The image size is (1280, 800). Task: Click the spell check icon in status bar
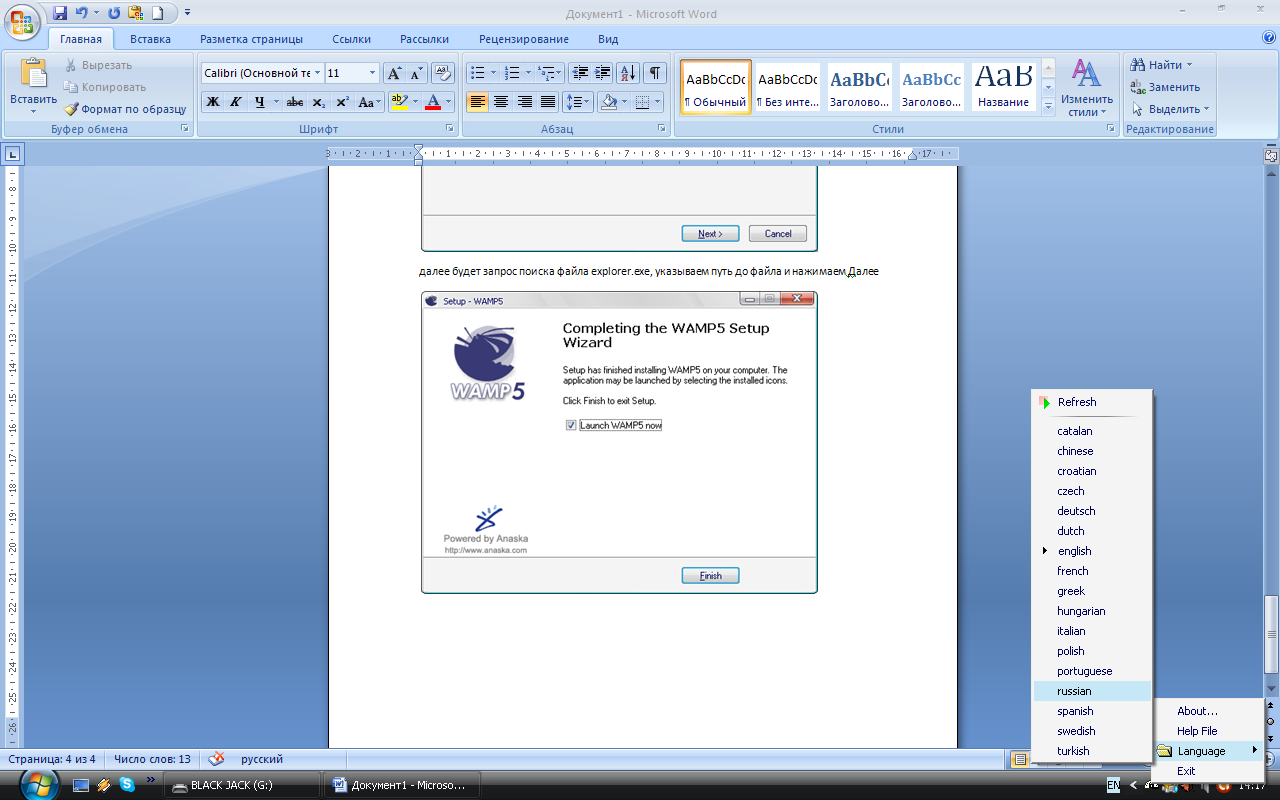pos(216,759)
